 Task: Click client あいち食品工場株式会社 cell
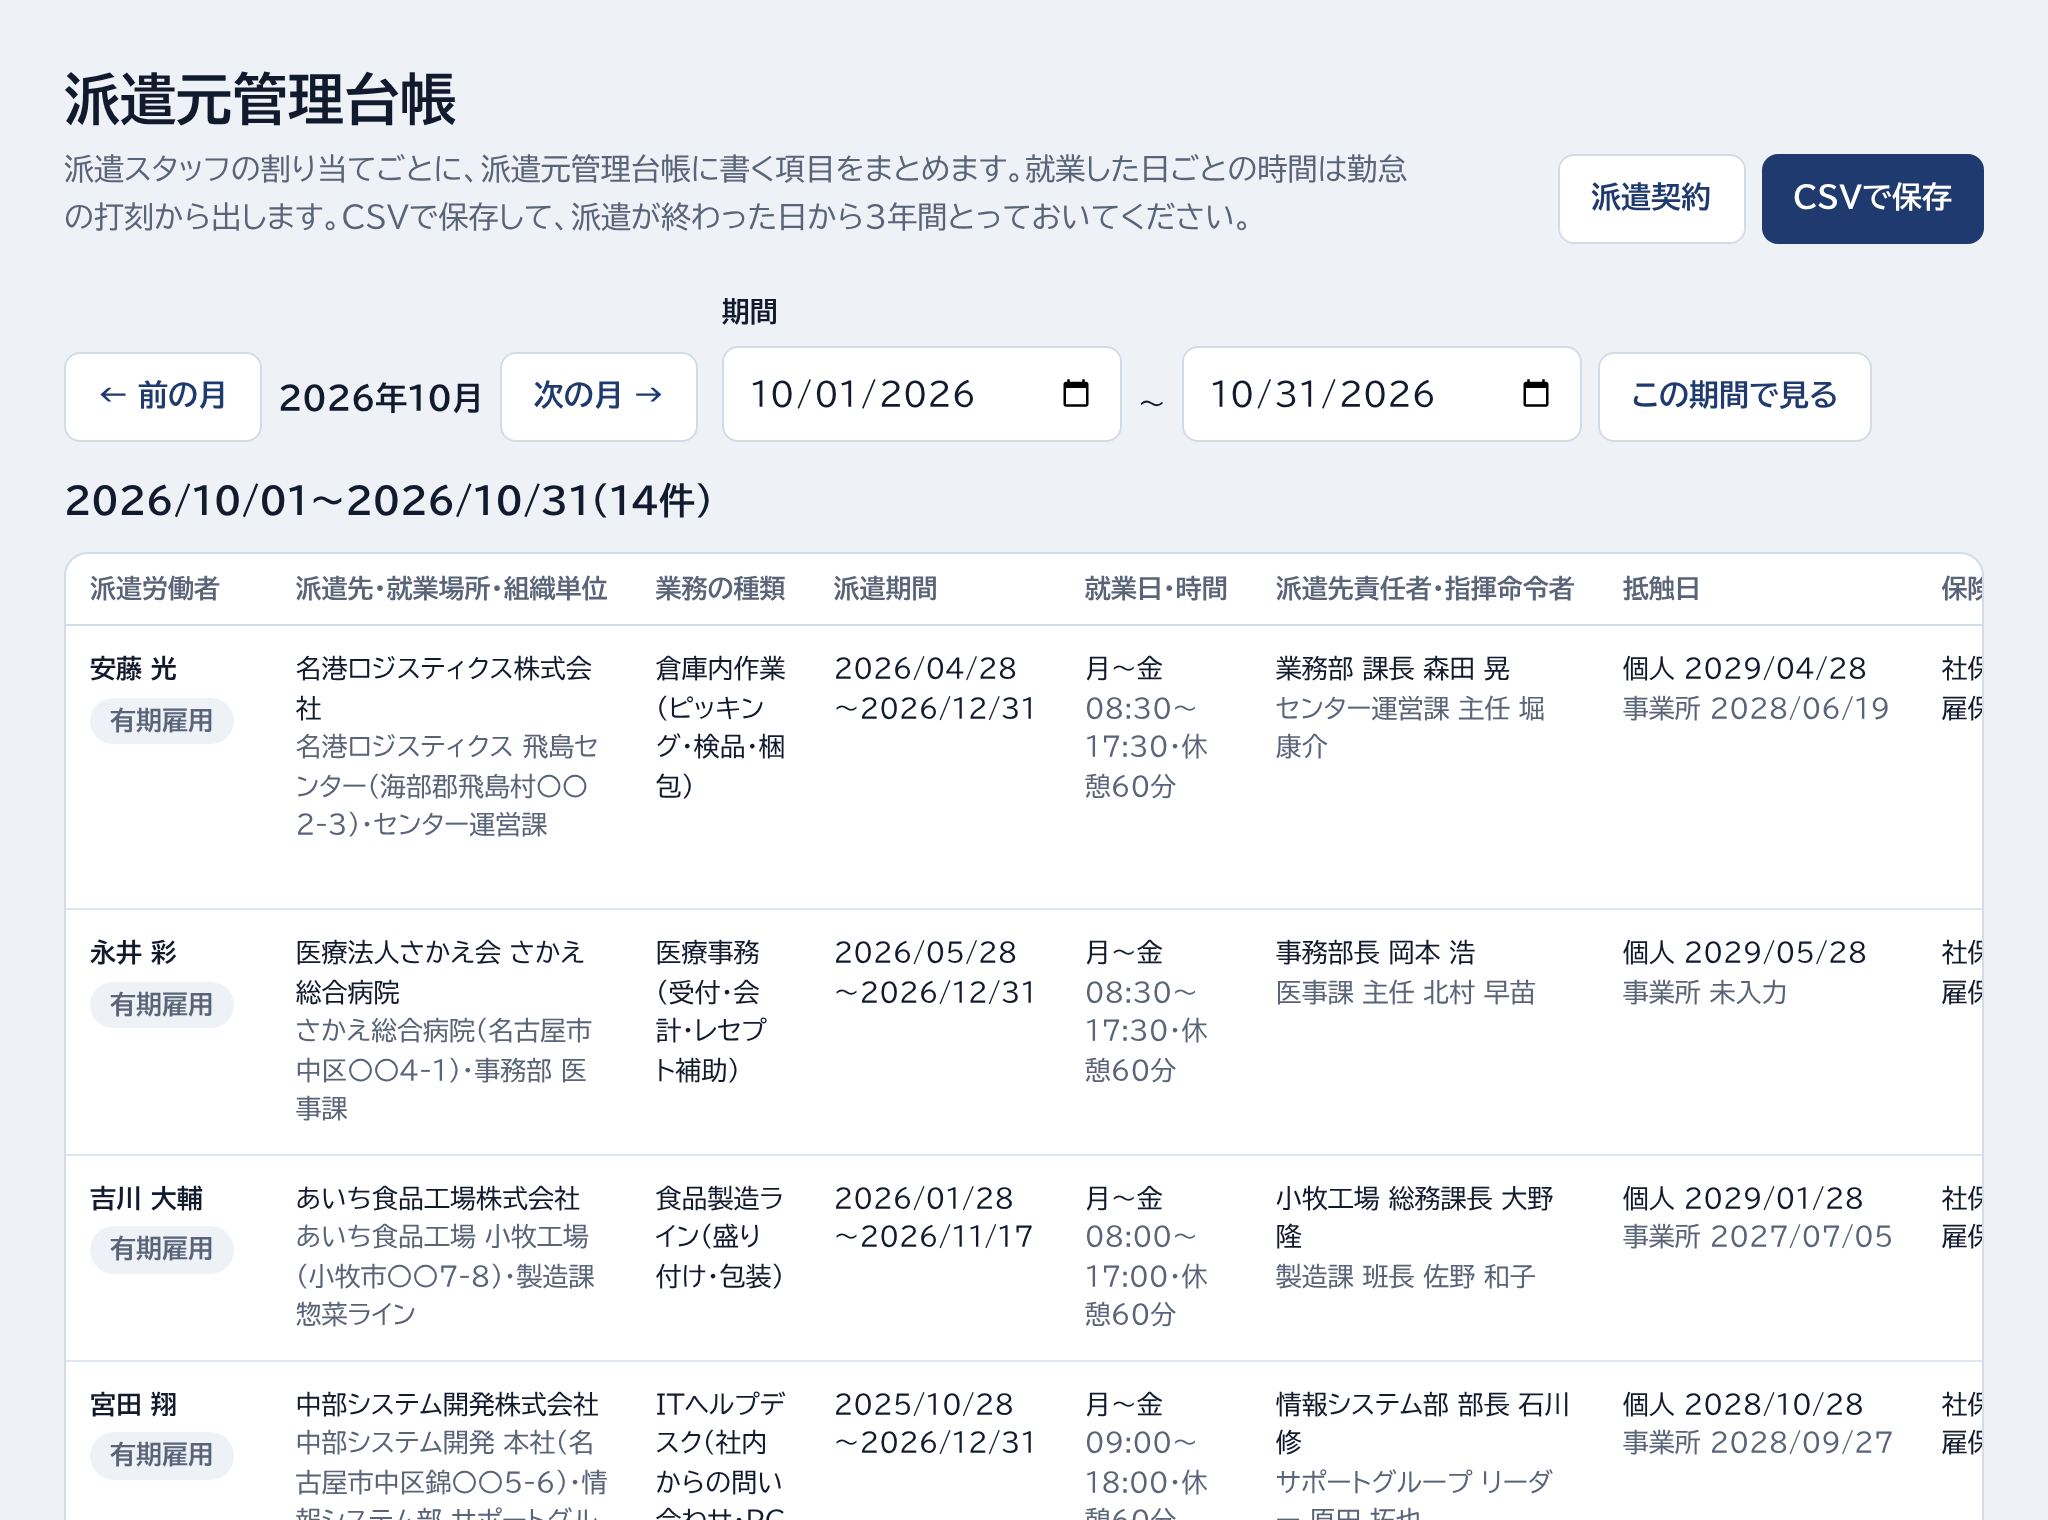438,1198
